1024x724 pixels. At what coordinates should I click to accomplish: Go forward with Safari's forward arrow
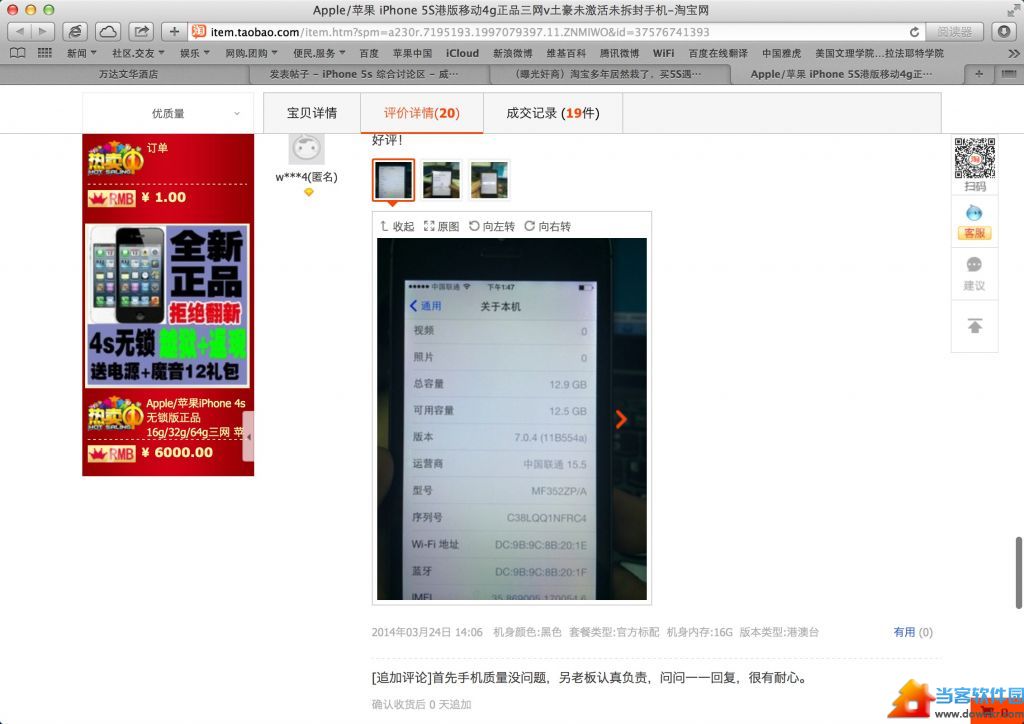[x=42, y=31]
